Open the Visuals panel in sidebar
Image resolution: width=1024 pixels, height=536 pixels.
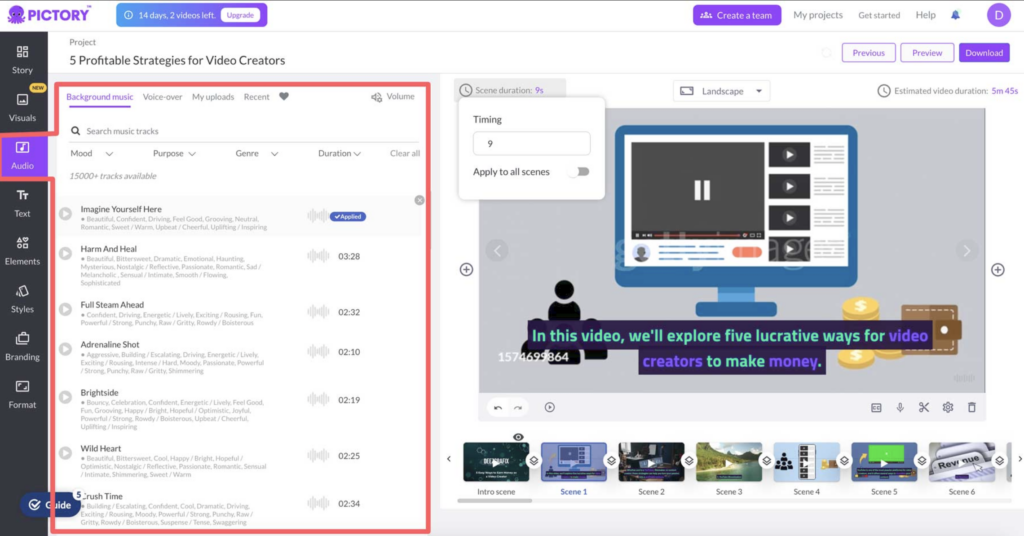pos(22,108)
